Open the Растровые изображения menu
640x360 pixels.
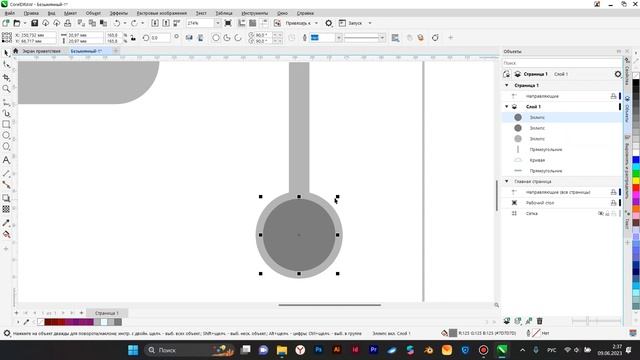point(162,13)
